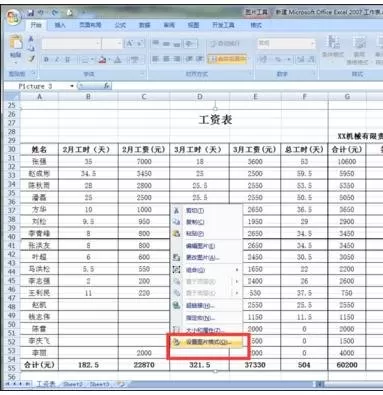Switch to the 公式 (Formulas) ribbon tab

120,25
